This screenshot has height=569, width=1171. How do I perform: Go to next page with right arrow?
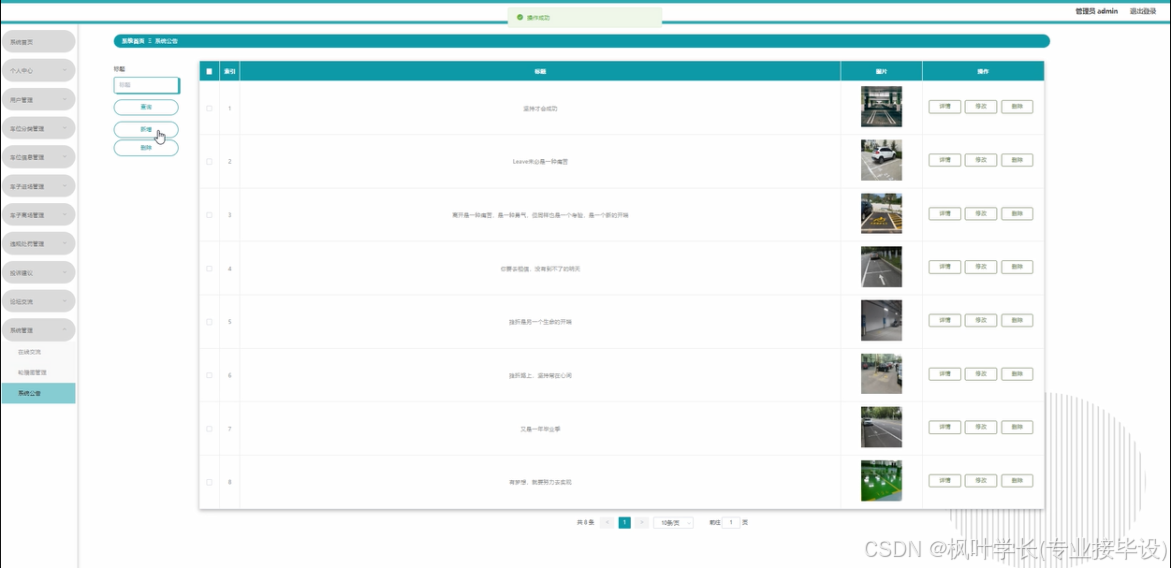point(642,523)
